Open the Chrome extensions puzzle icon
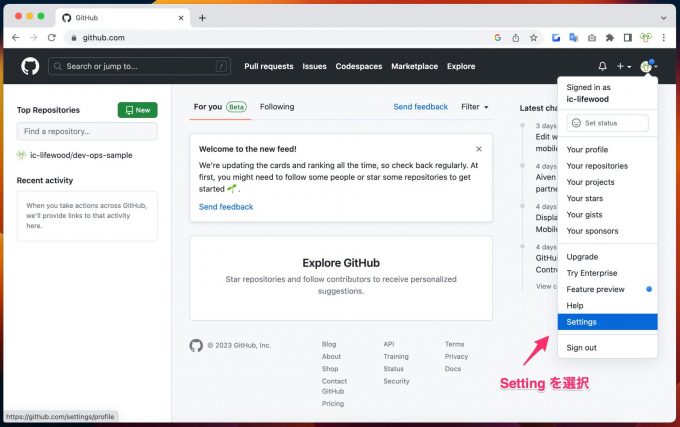The height and width of the screenshot is (427, 680). pos(609,37)
